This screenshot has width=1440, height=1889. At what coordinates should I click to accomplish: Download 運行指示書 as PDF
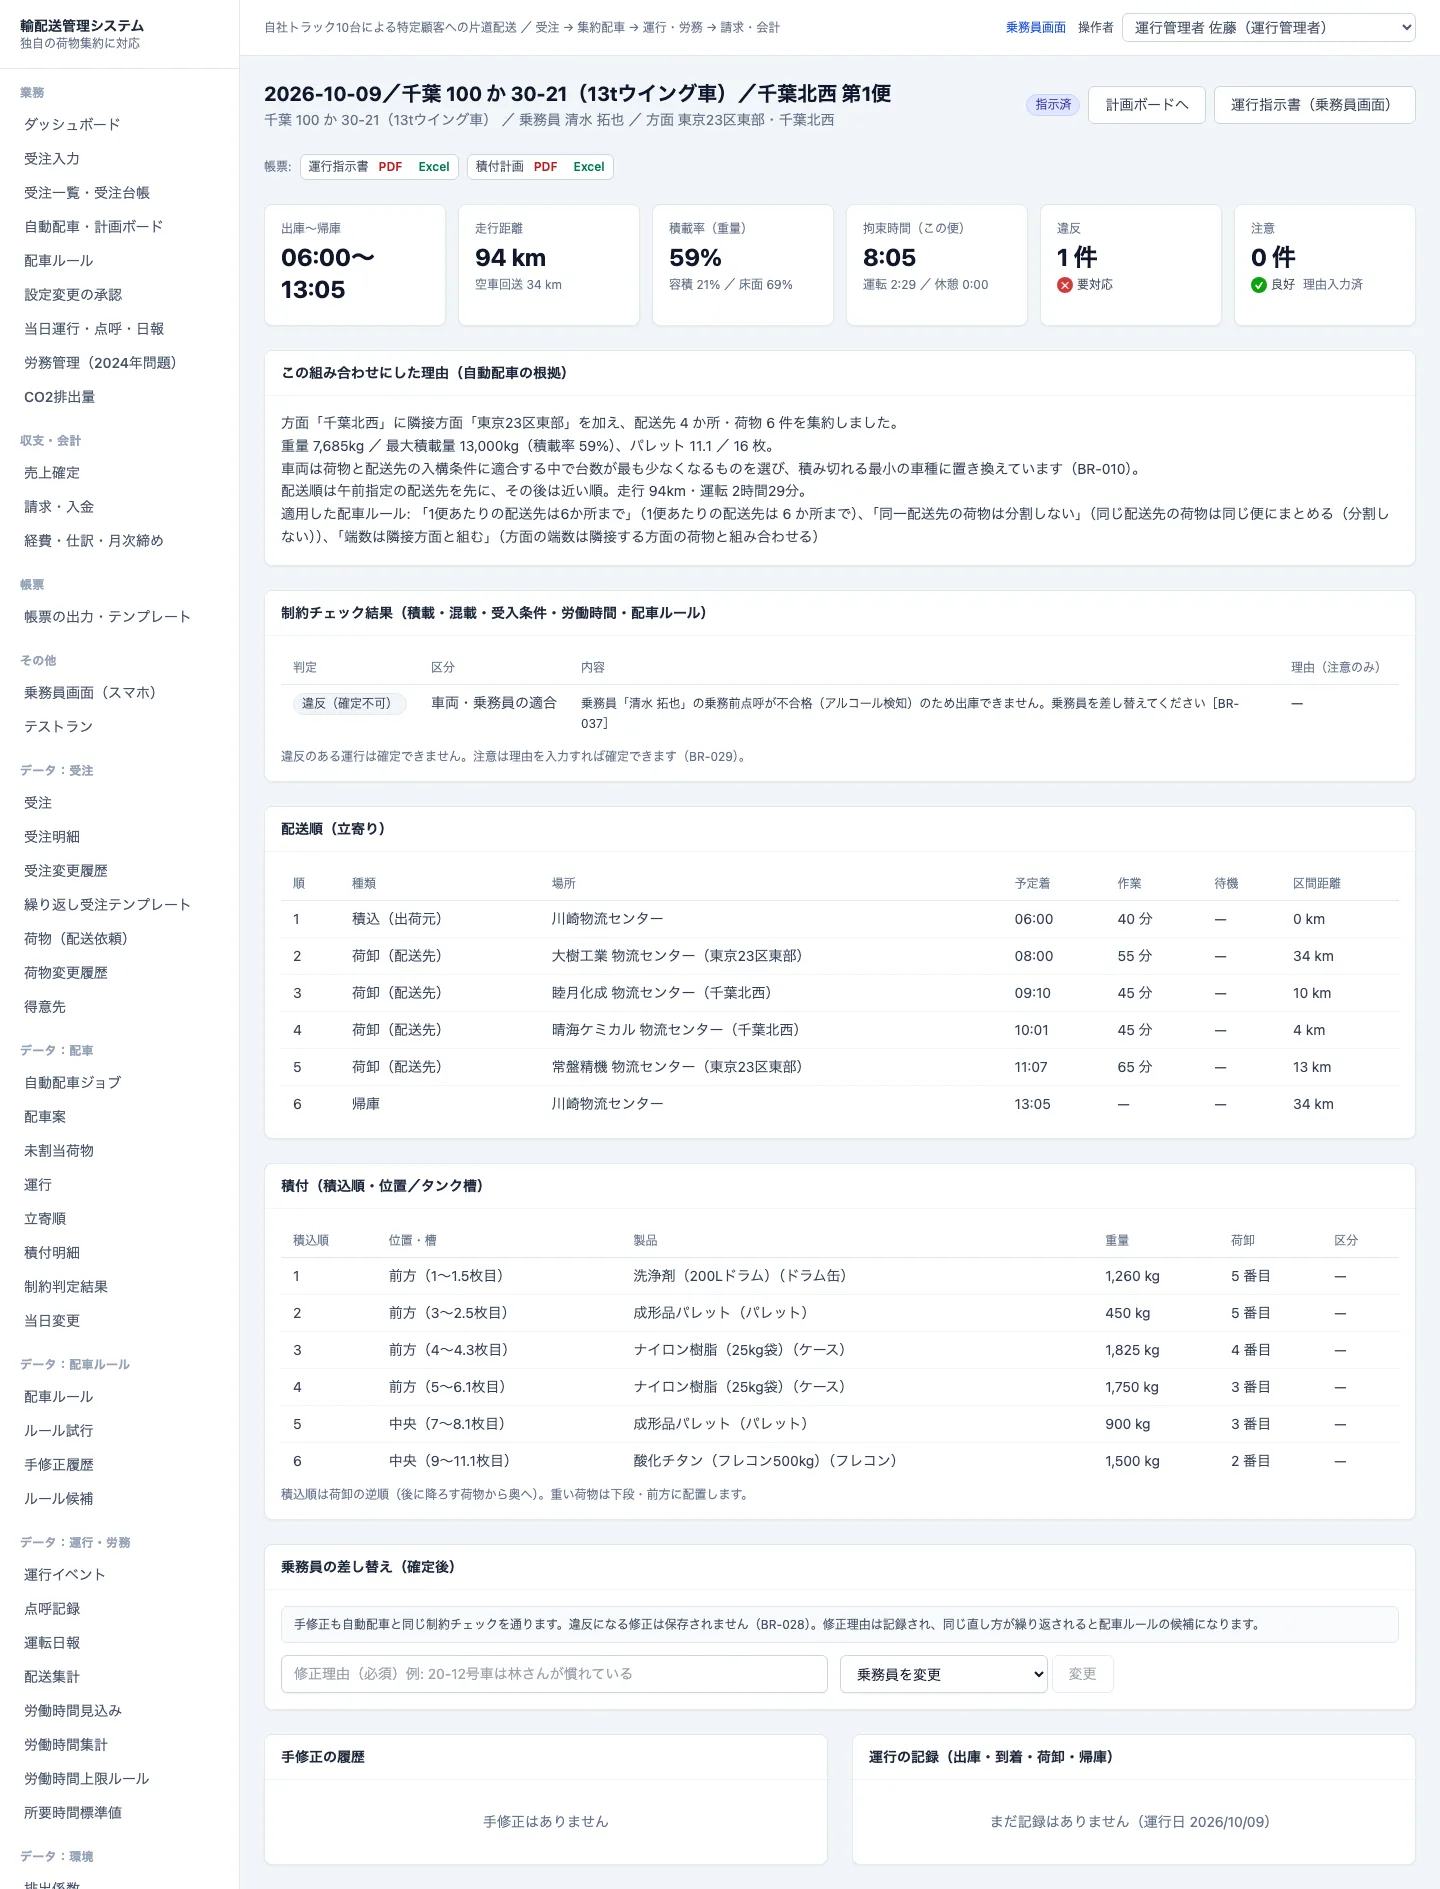pyautogui.click(x=390, y=167)
